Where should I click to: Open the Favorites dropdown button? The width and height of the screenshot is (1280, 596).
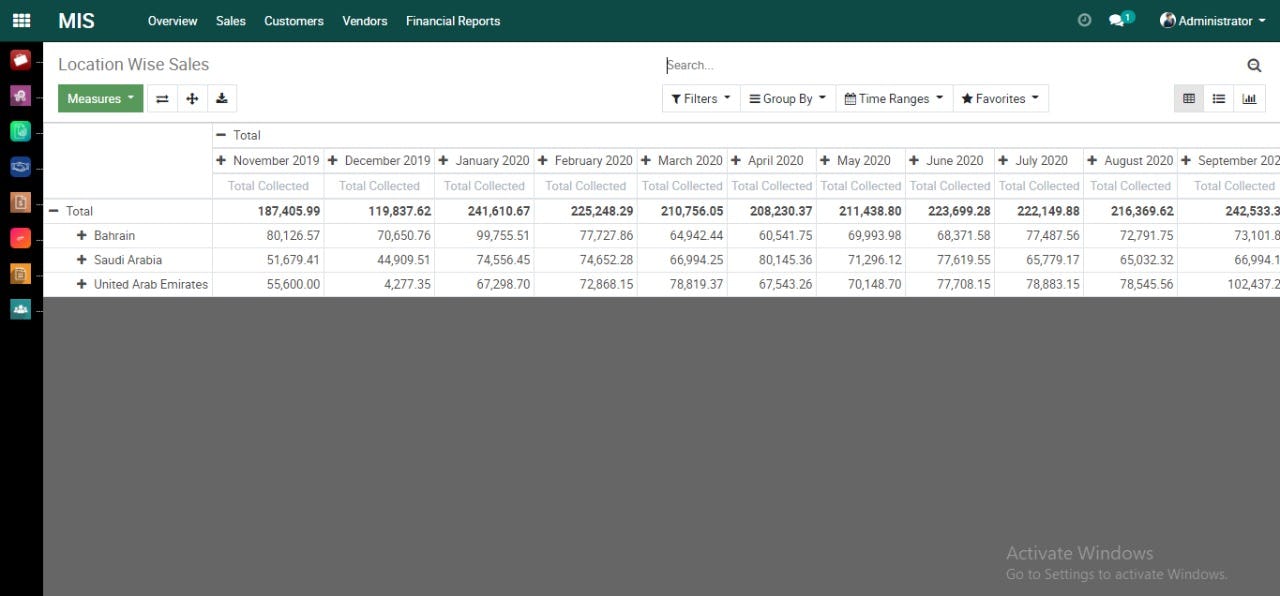click(x=1000, y=98)
